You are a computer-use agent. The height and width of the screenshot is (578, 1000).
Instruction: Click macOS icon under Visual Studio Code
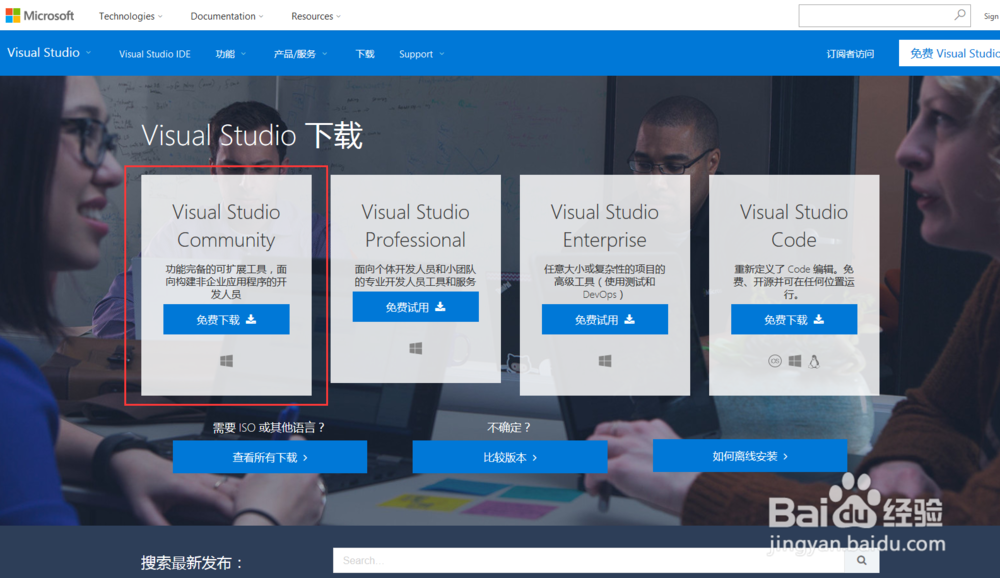[x=774, y=361]
